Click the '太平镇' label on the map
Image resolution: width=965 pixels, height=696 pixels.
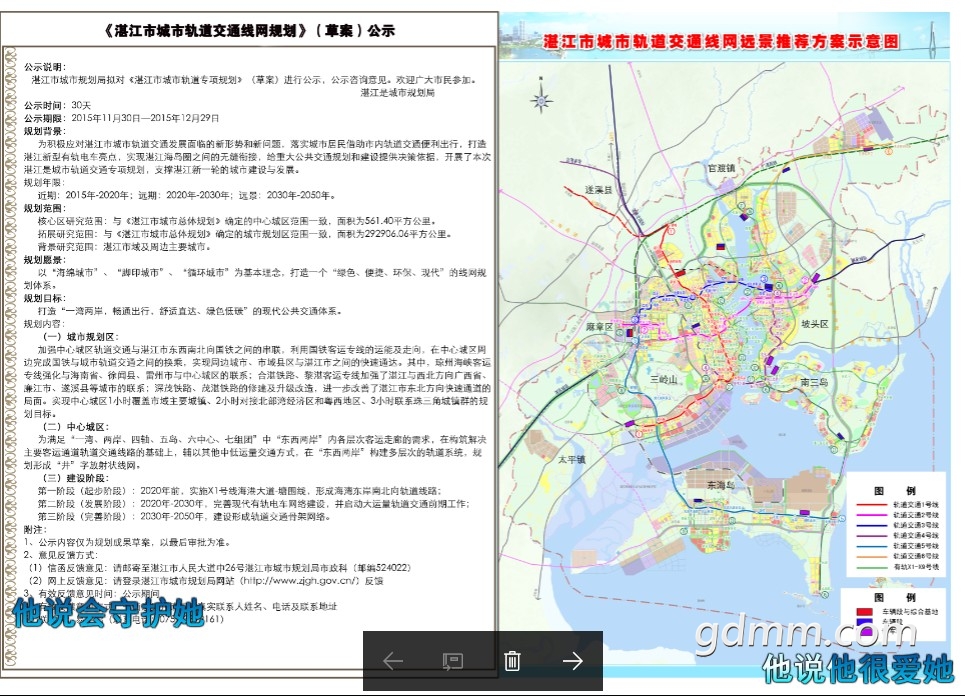(571, 459)
